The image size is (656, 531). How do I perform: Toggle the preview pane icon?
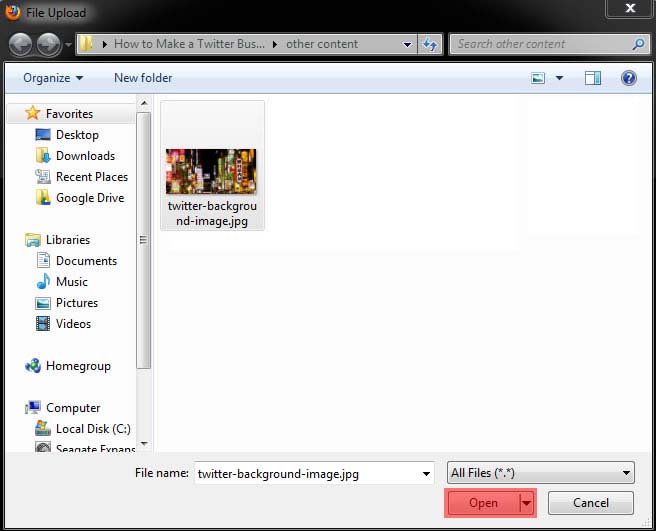[x=593, y=78]
